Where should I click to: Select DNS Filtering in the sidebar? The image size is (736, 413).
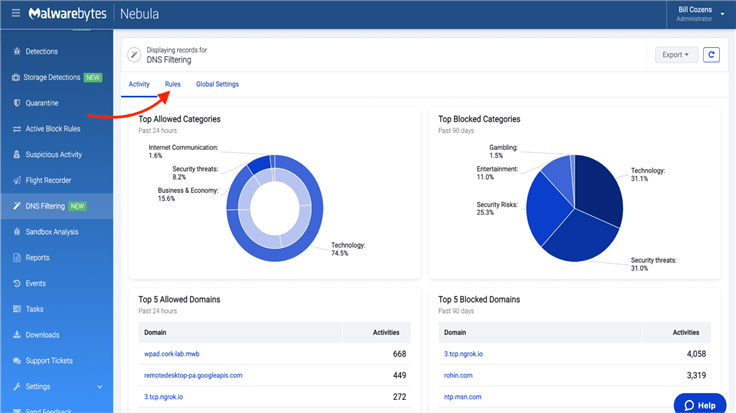click(46, 206)
